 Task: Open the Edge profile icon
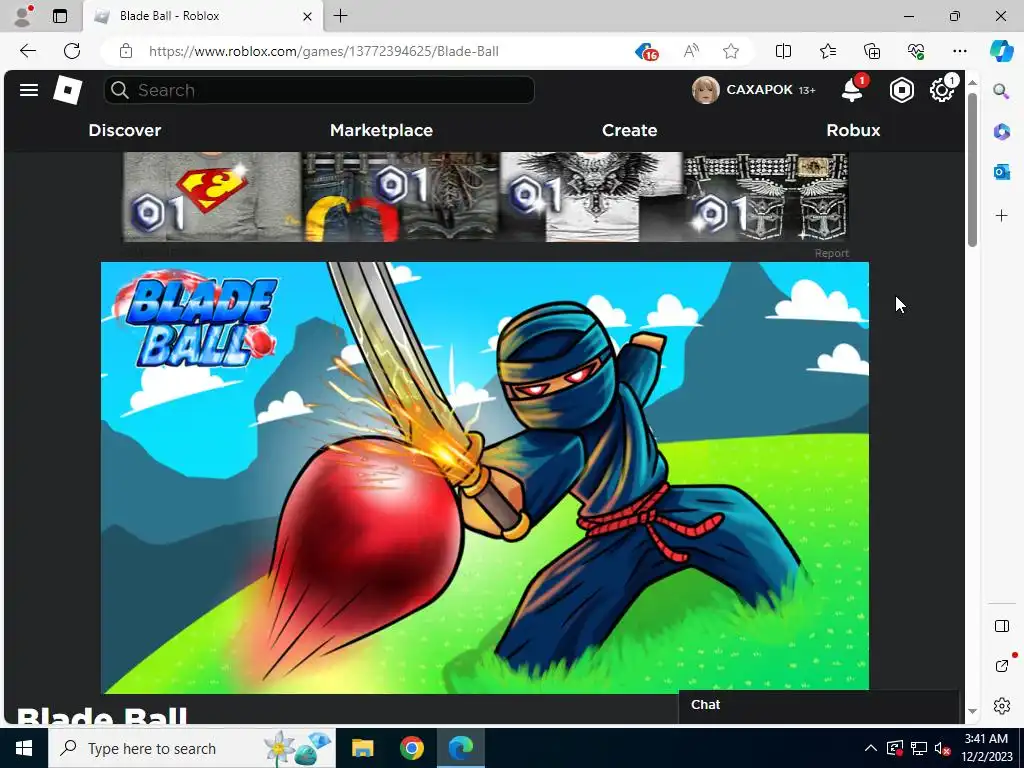(24, 16)
